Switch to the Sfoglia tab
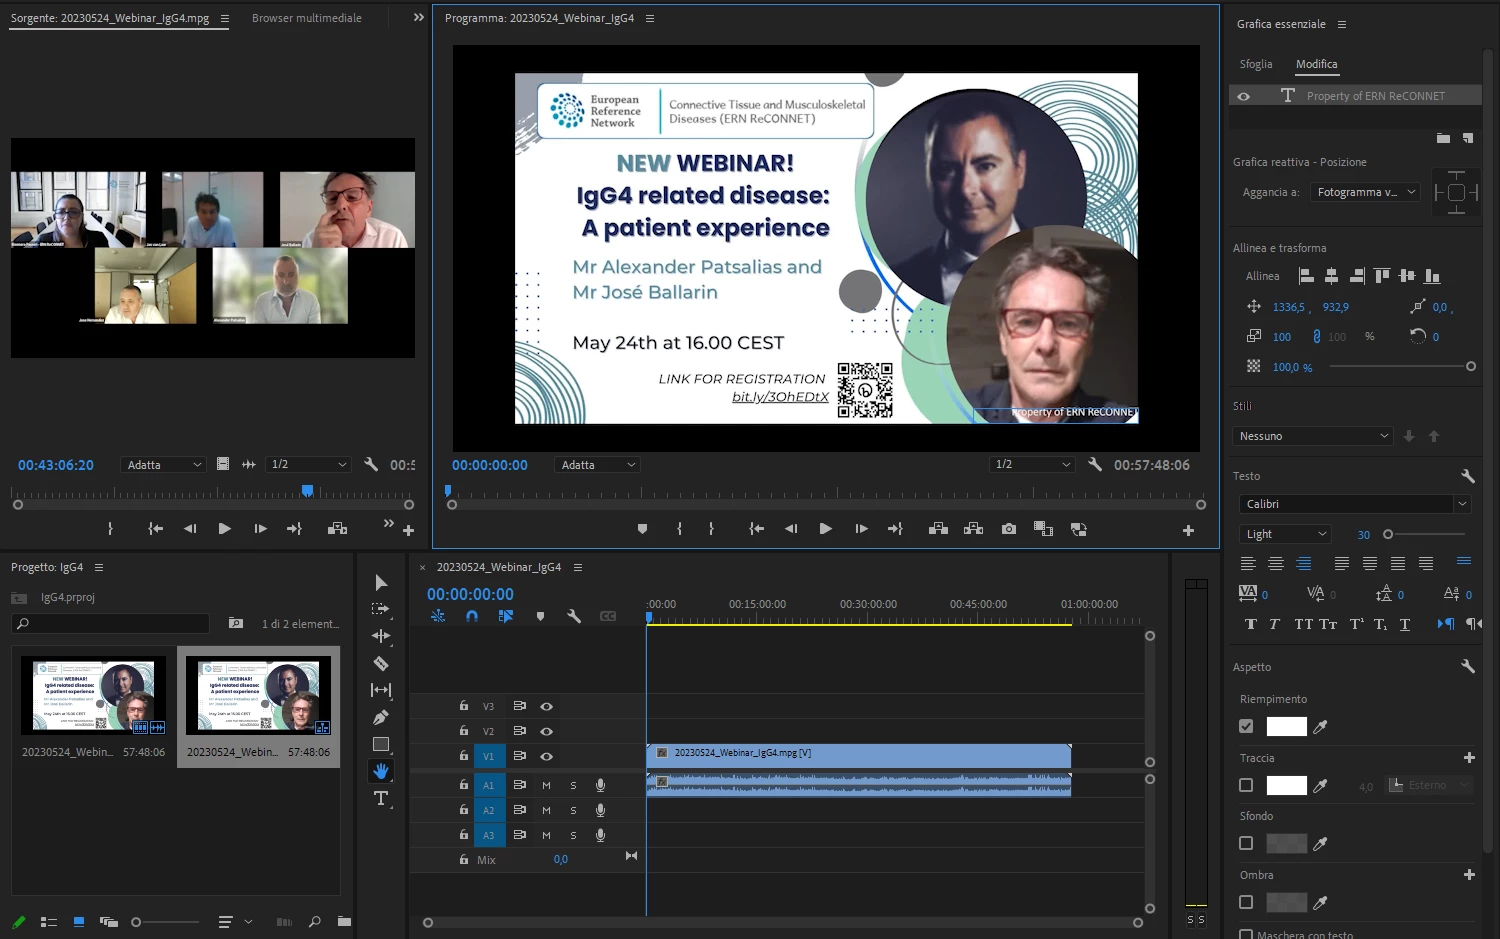The width and height of the screenshot is (1500, 939). point(1256,64)
